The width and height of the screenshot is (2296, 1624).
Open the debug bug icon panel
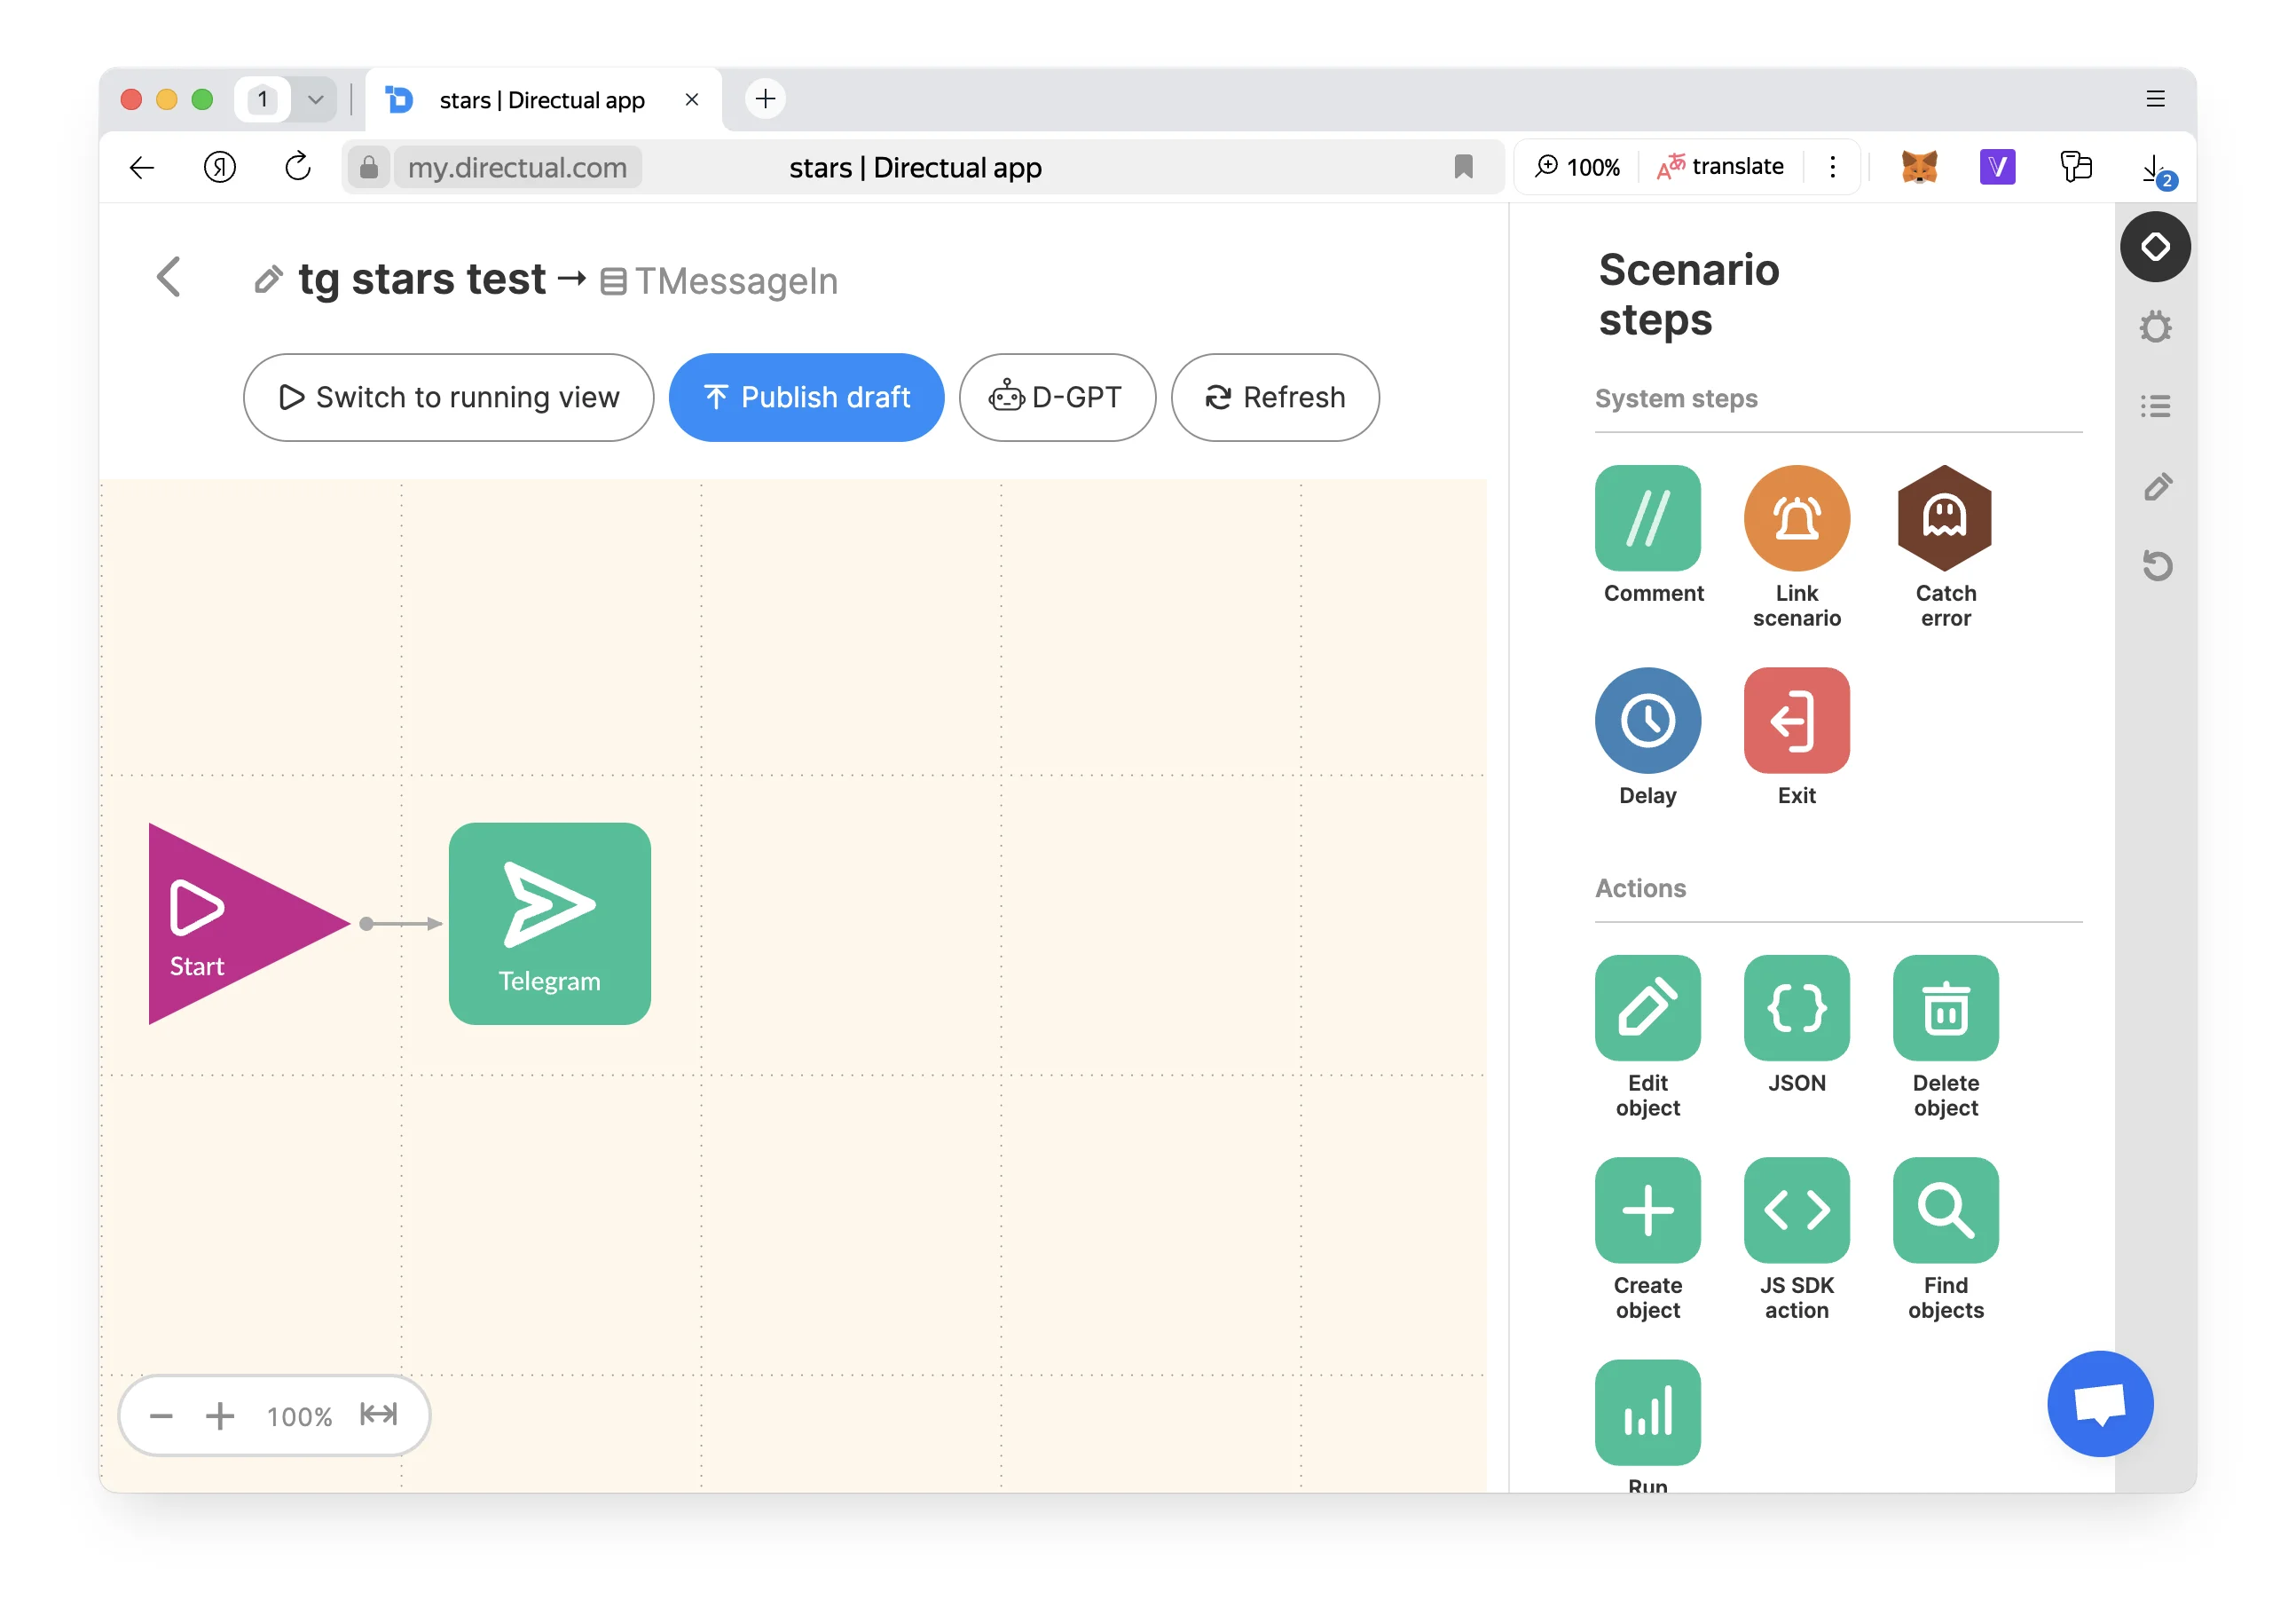(x=2155, y=327)
